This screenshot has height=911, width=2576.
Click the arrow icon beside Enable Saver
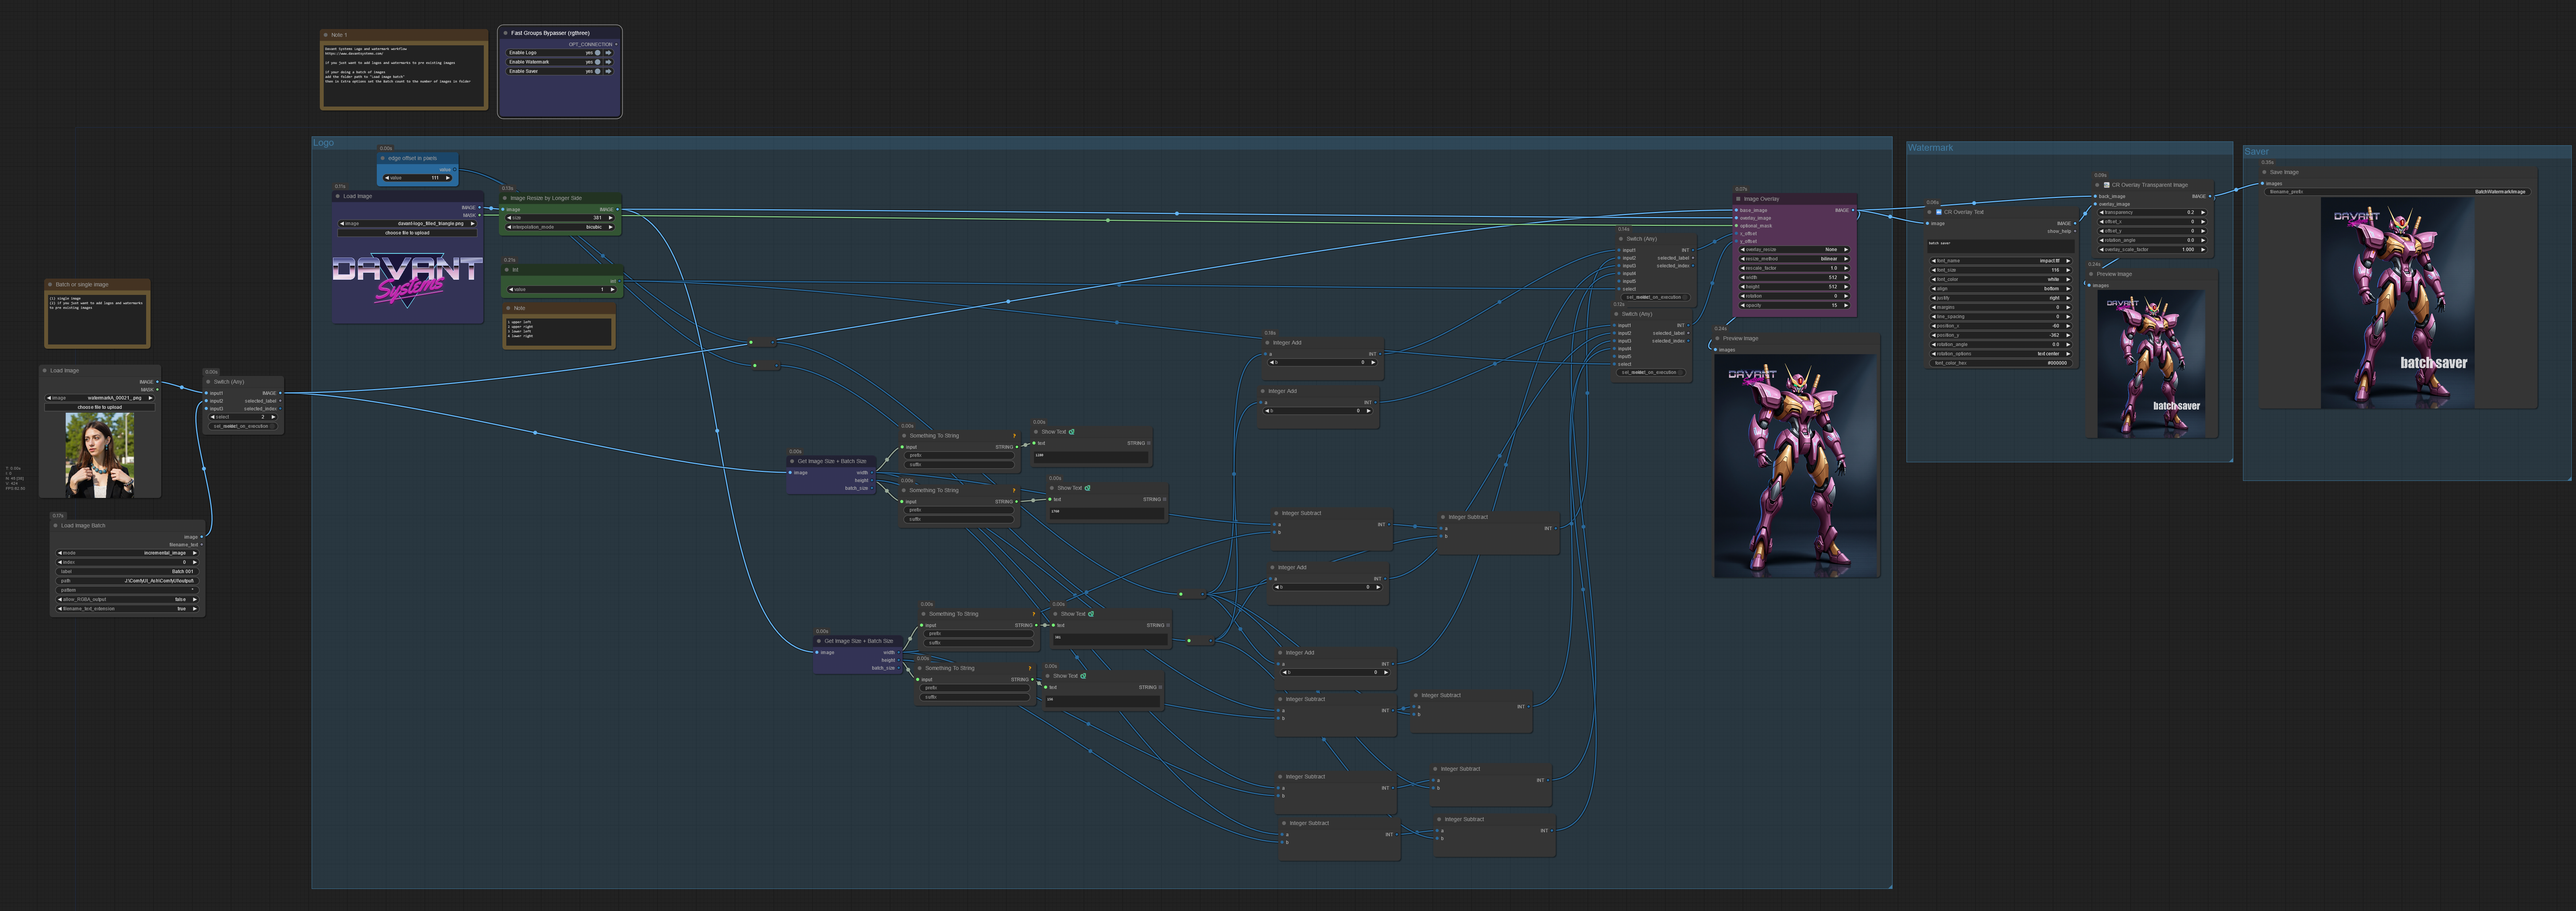608,71
